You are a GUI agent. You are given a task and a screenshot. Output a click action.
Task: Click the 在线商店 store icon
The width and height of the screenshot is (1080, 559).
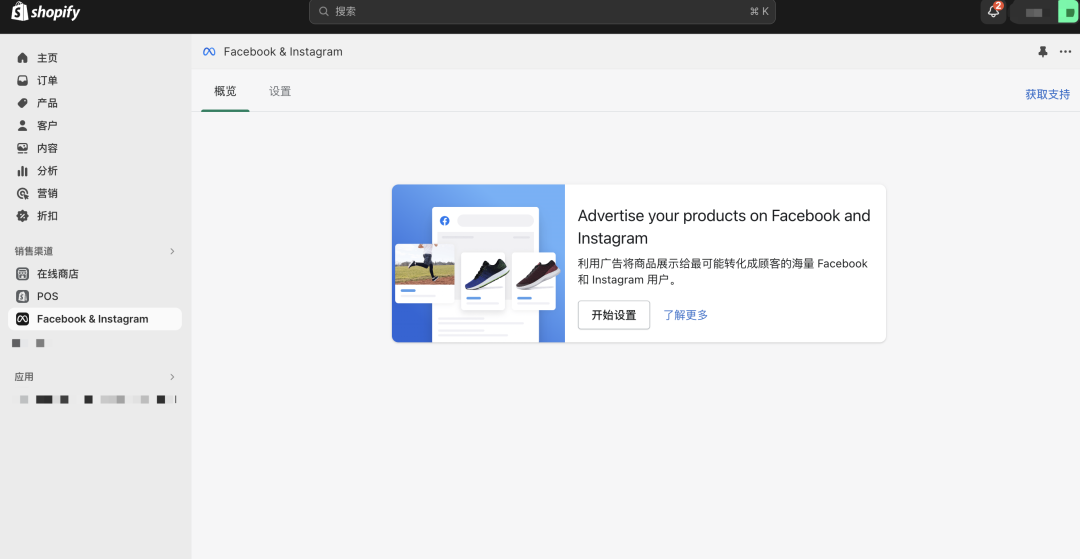click(x=23, y=274)
